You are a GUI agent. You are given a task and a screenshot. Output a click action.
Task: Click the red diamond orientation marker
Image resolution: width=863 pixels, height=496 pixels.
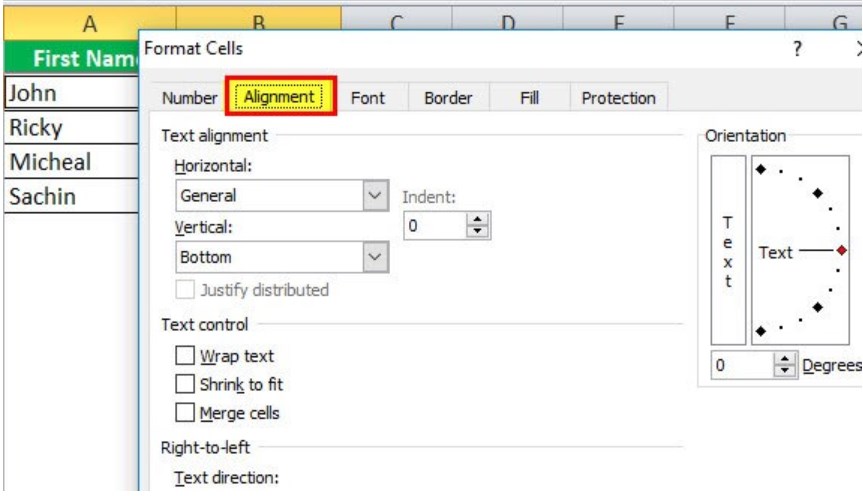pyautogui.click(x=842, y=250)
